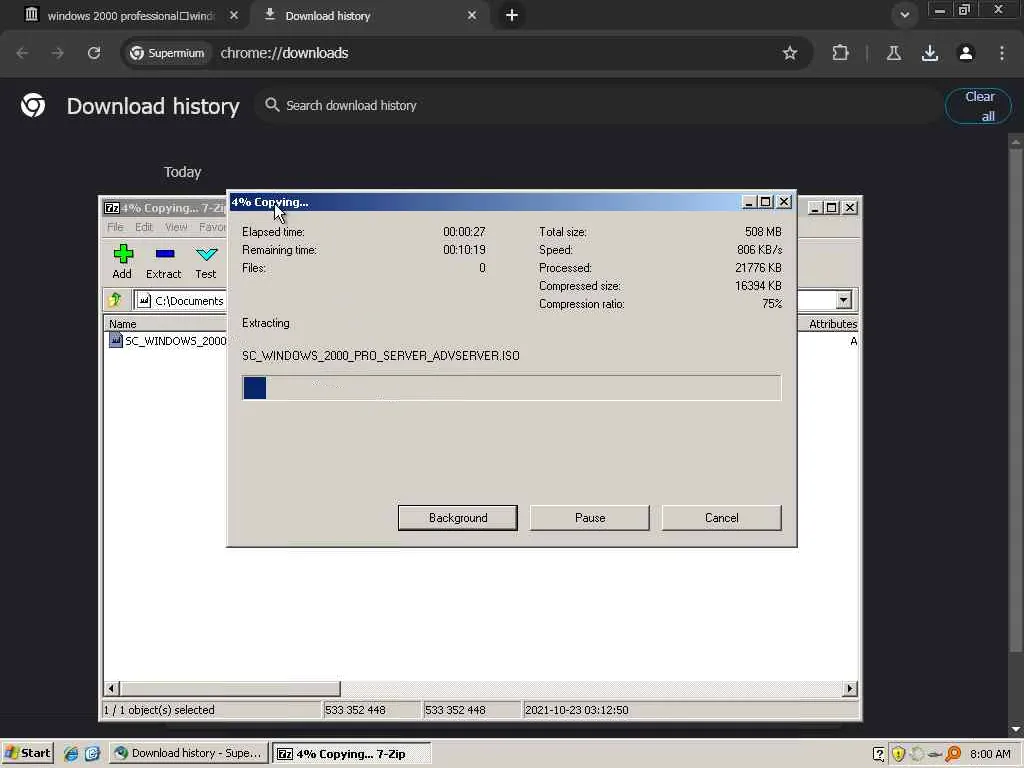Open the browser three-dot menu
The image size is (1024, 768).
1001,53
